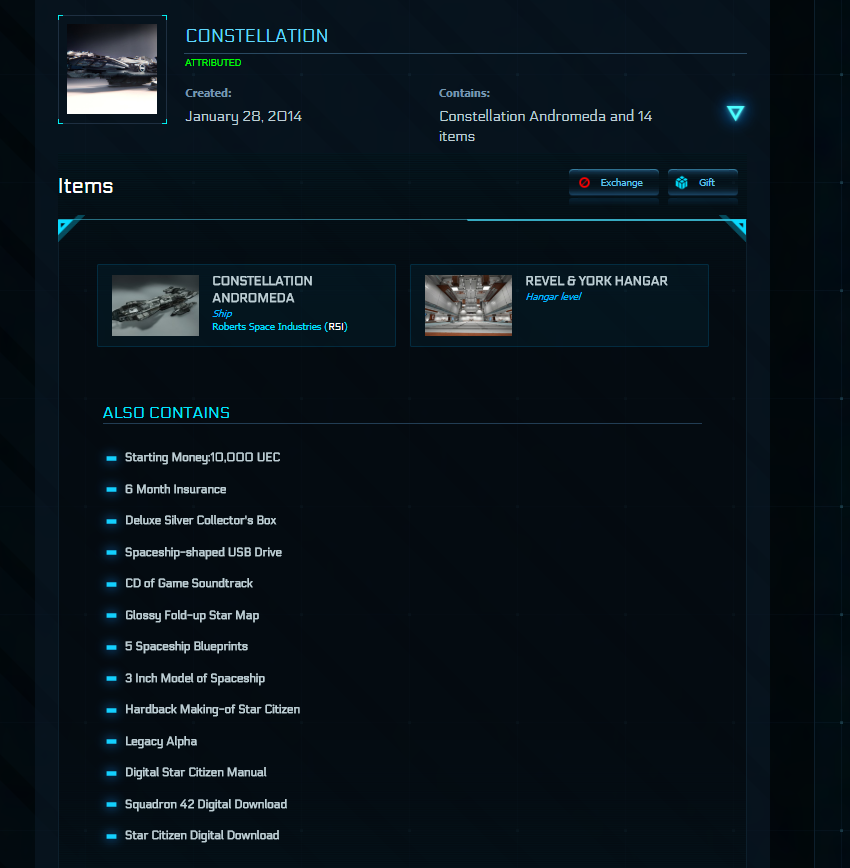Click the Hangar level label
Viewport: 850px width, 868px height.
pyautogui.click(x=553, y=297)
